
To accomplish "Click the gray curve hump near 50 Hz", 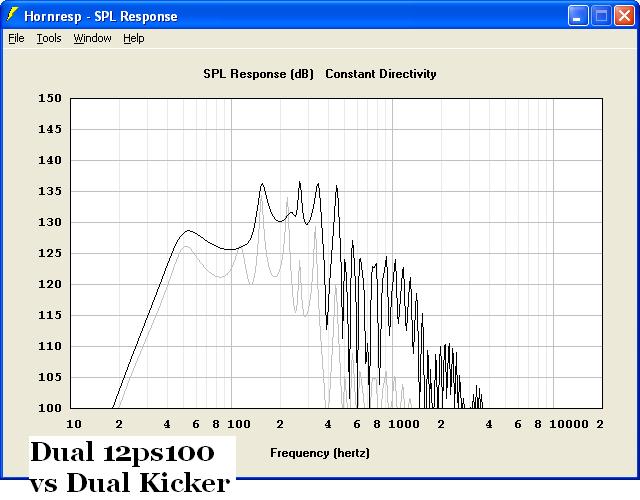I will 186,247.
